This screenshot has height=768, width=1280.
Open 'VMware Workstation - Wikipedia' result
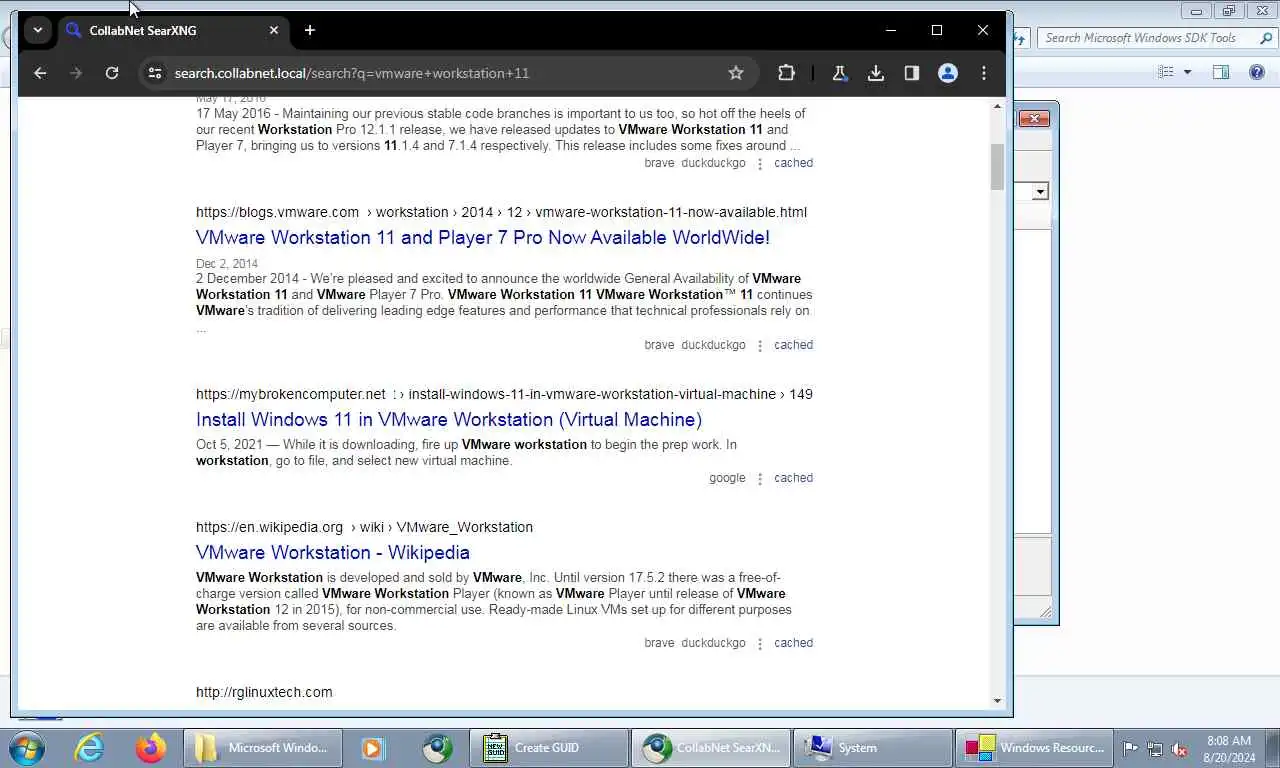tap(333, 552)
